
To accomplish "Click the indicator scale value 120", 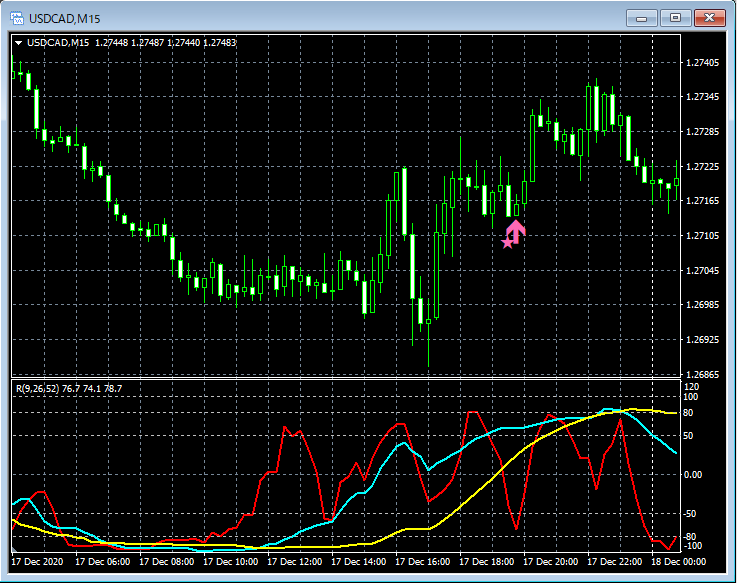I will click(x=691, y=386).
